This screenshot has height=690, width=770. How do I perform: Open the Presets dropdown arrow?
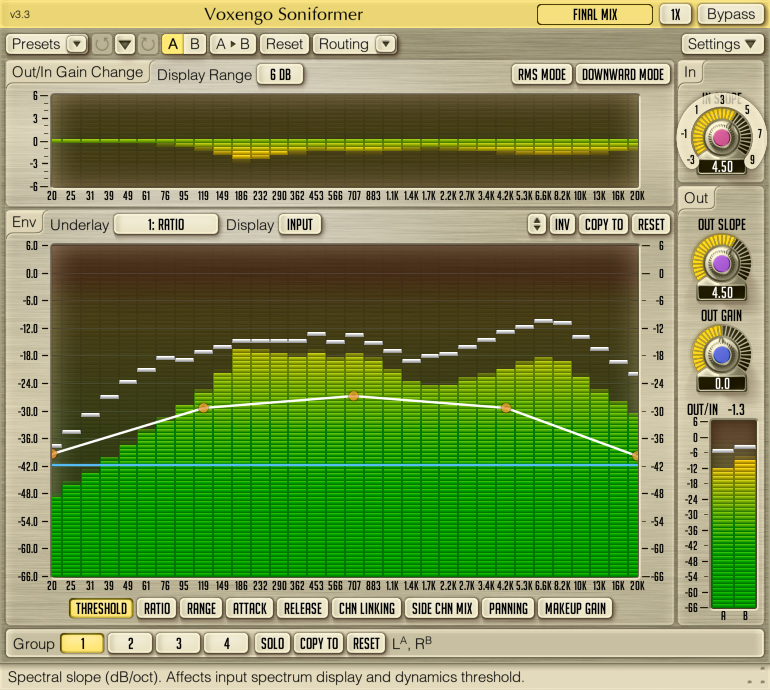pos(77,44)
